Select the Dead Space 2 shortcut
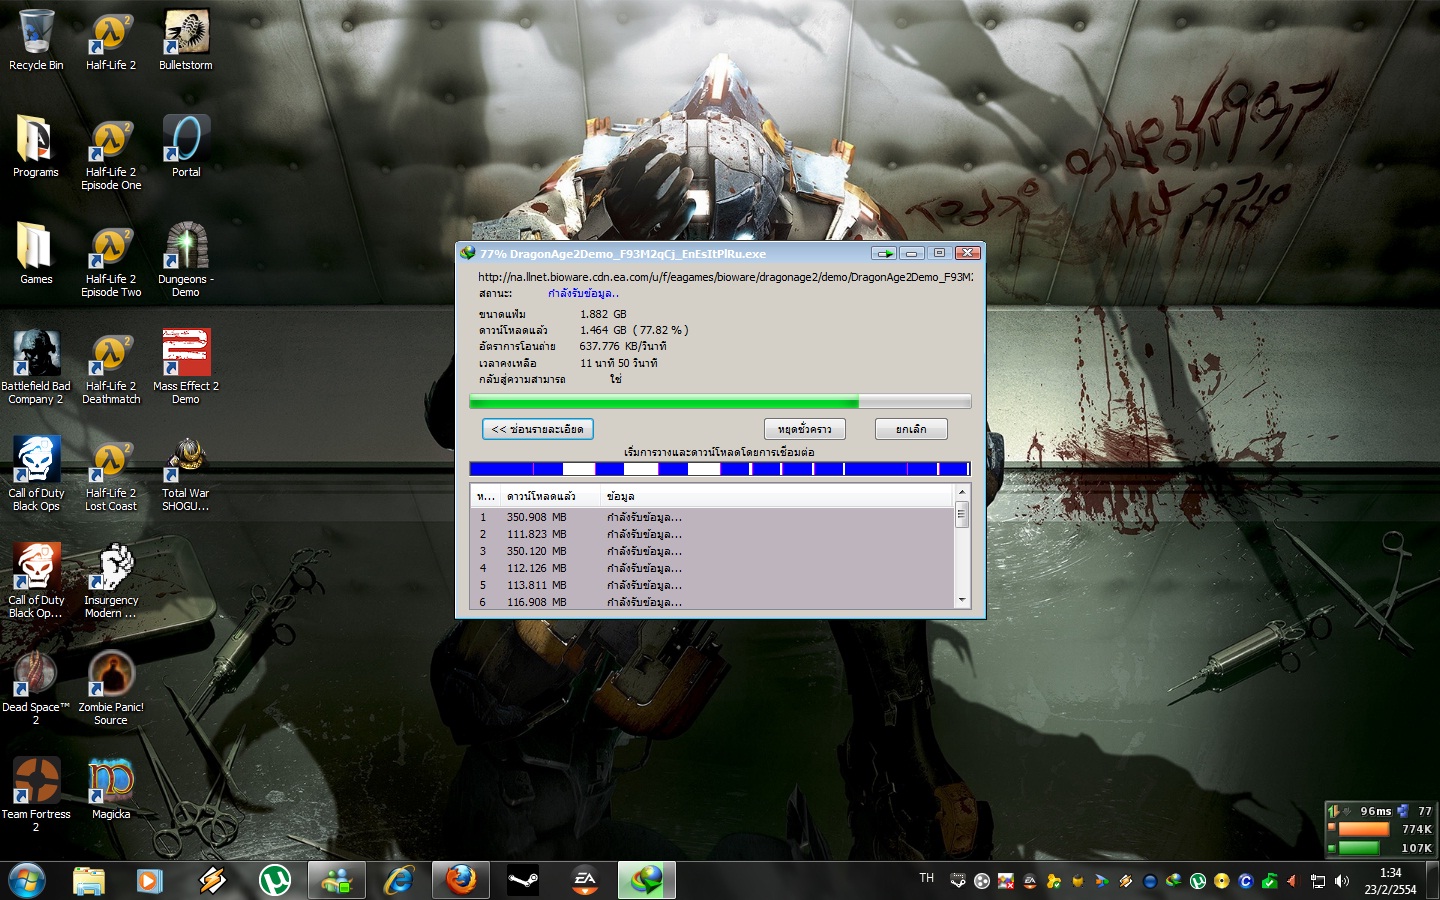The image size is (1440, 900). (36, 689)
